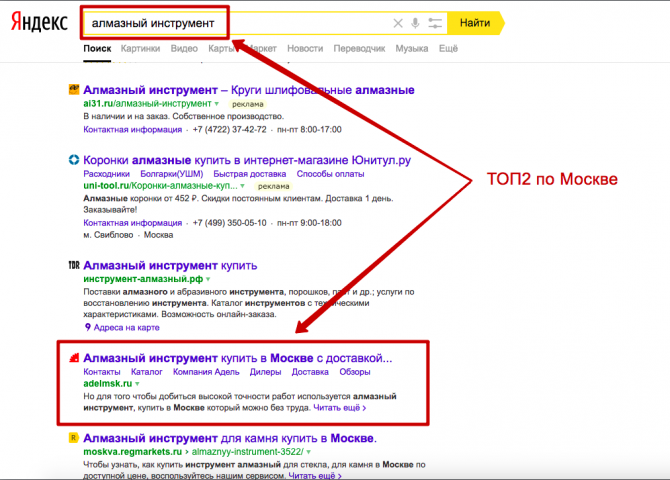
Task: Open the Способы оплаты sitelink
Action: point(330,174)
